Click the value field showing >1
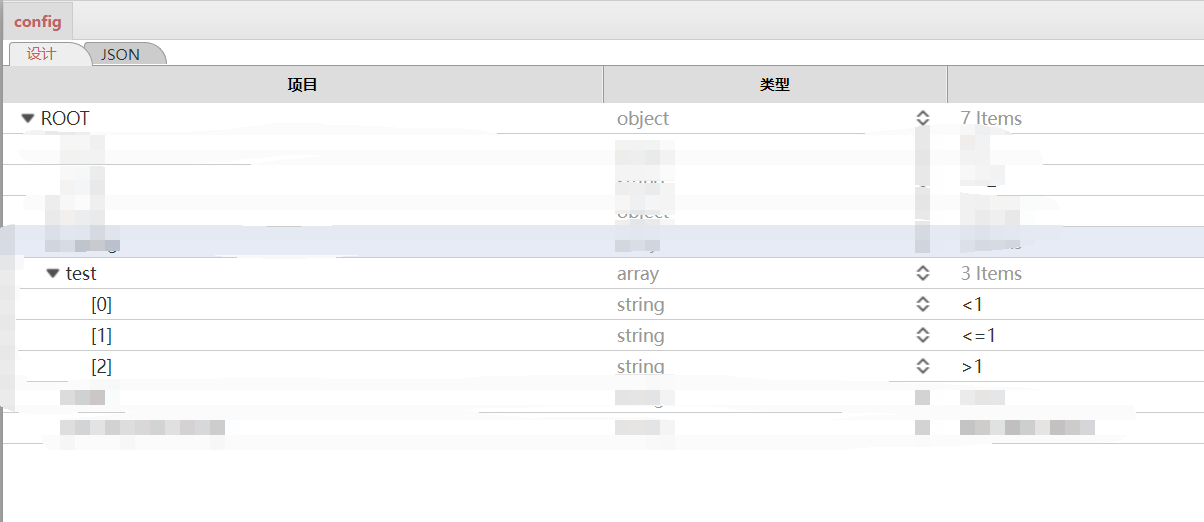This screenshot has width=1204, height=522. (x=971, y=366)
